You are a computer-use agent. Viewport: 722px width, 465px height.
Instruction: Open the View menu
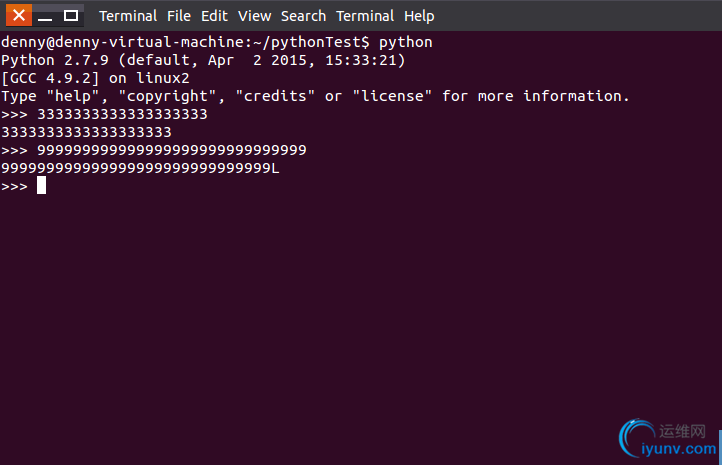pyautogui.click(x=254, y=16)
